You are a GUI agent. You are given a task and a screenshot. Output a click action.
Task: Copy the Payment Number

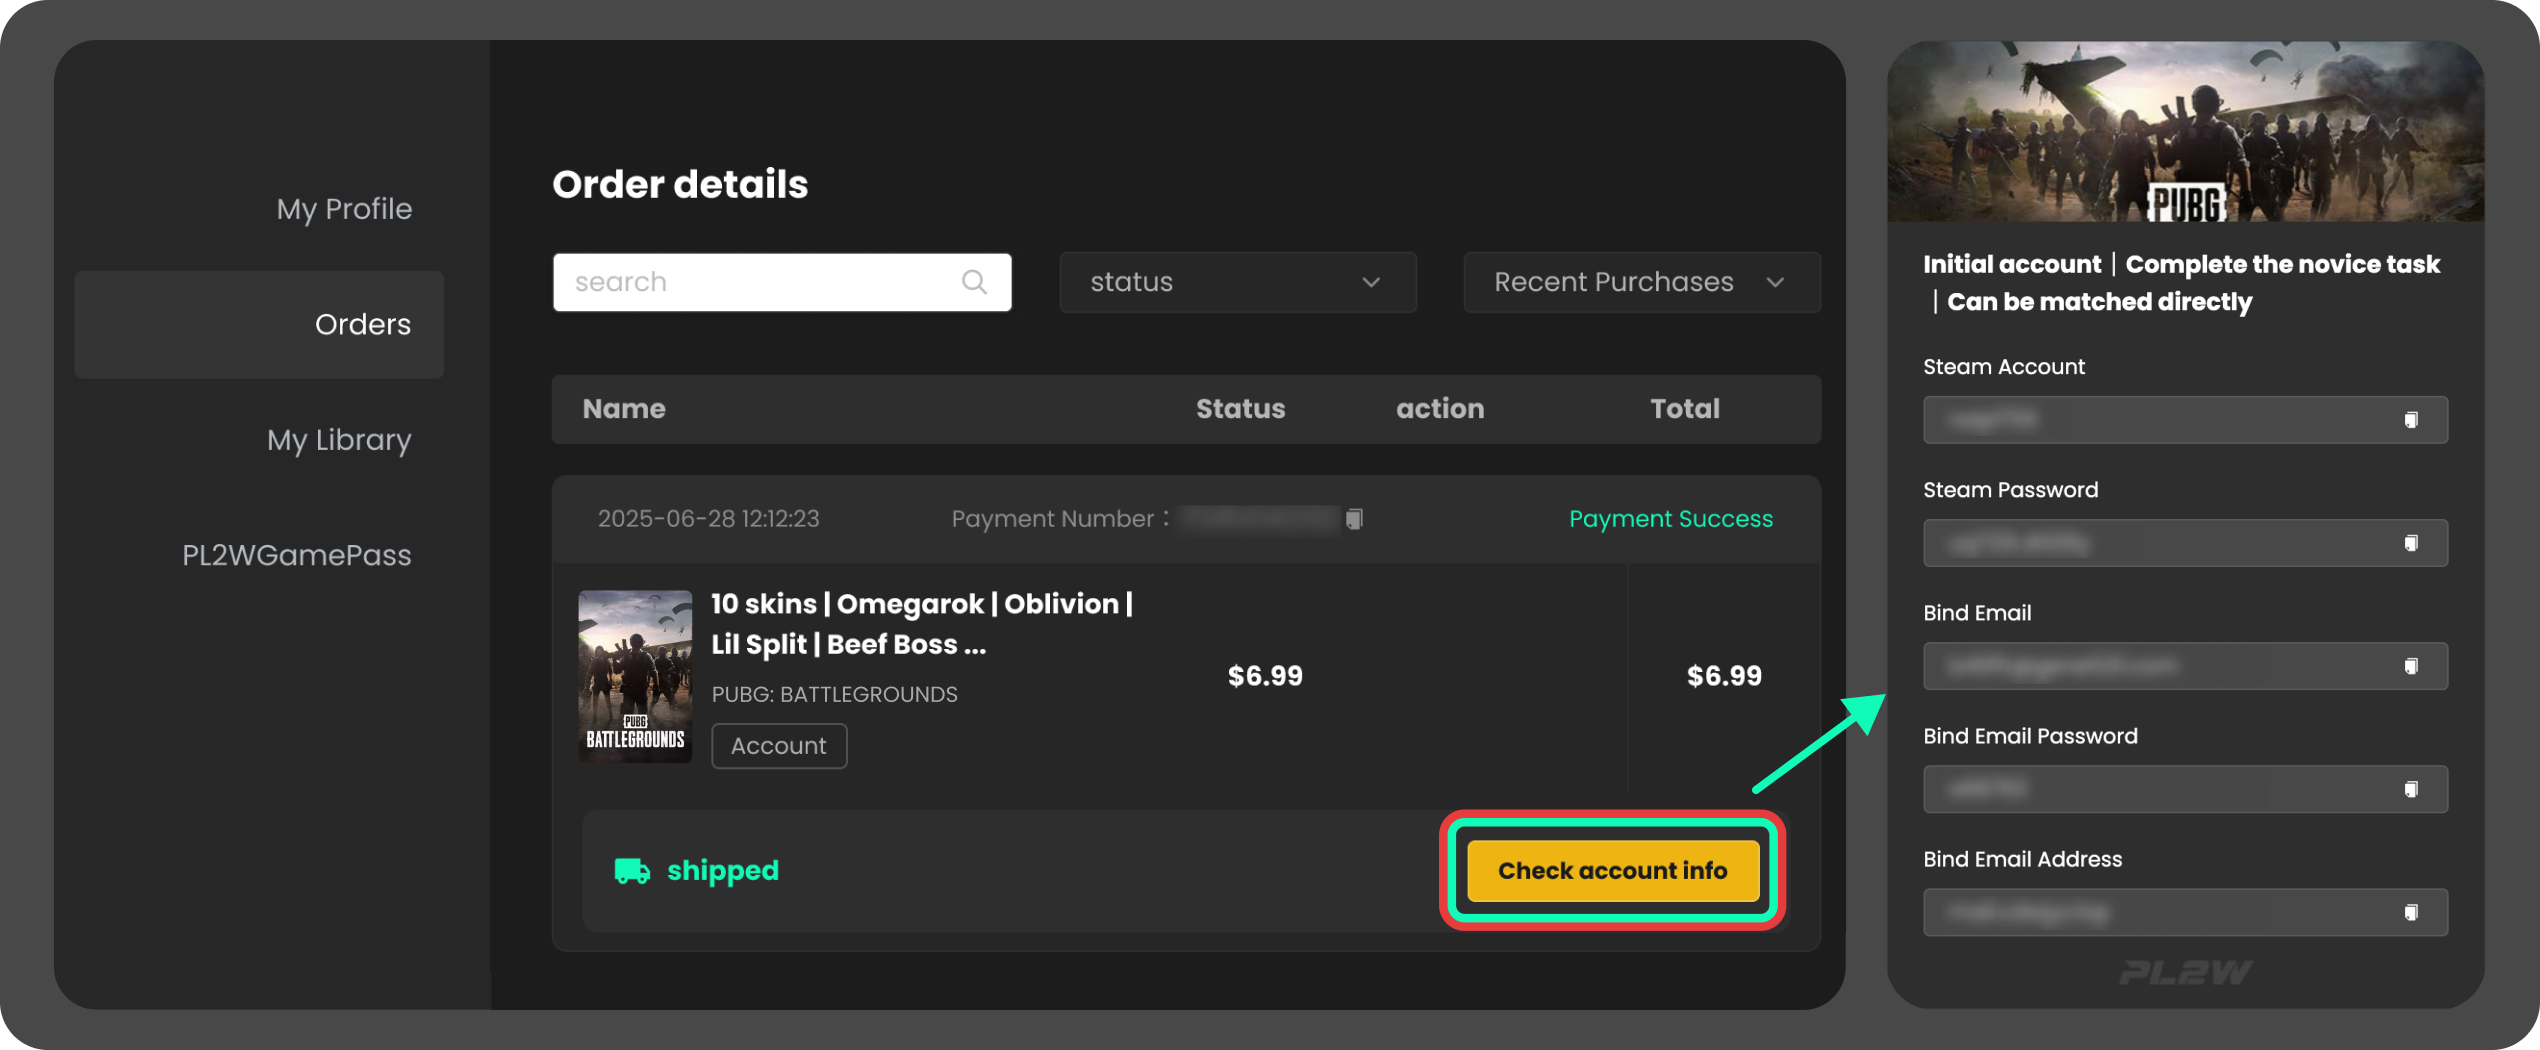pyautogui.click(x=1354, y=519)
